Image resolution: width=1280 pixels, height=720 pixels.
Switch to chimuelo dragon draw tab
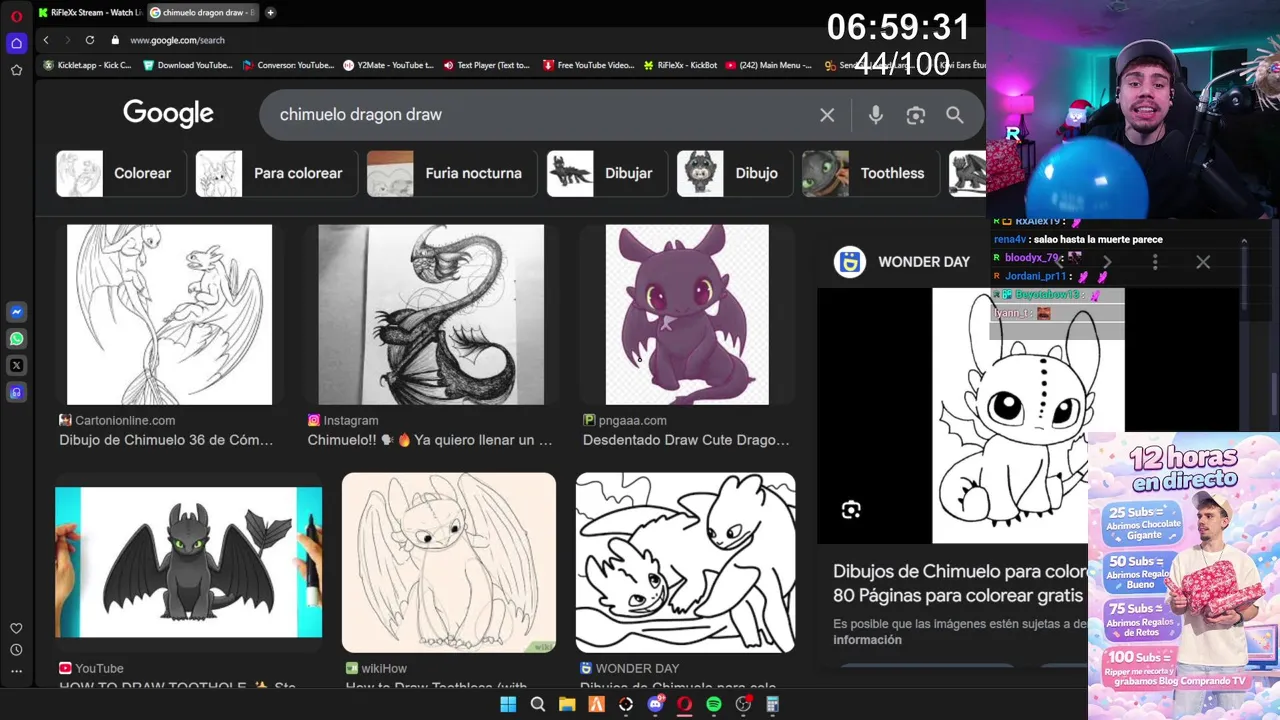click(203, 13)
